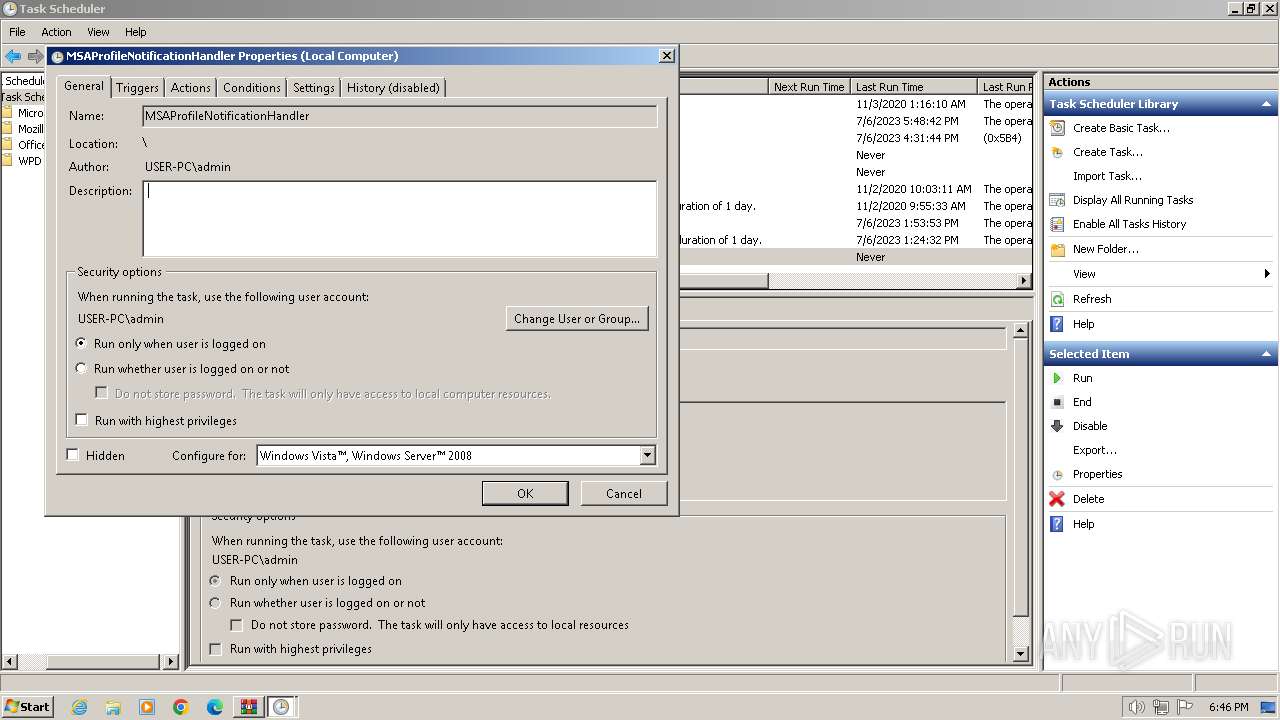Switch to the Triggers tab
The image size is (1280, 720).
pos(137,88)
